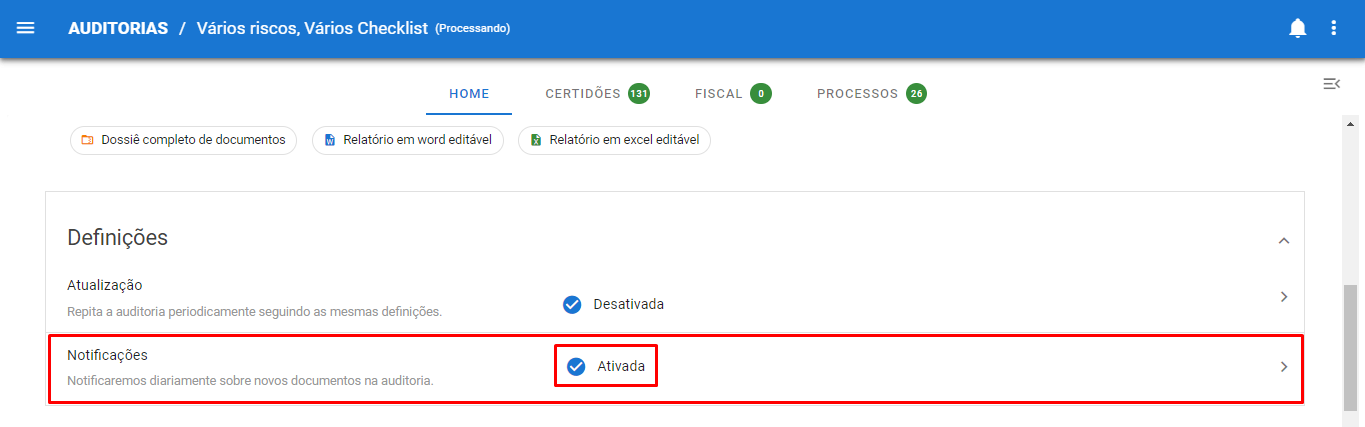Click the 26 badge beside Processos
Screen dimensions: 1365x427
coord(916,94)
